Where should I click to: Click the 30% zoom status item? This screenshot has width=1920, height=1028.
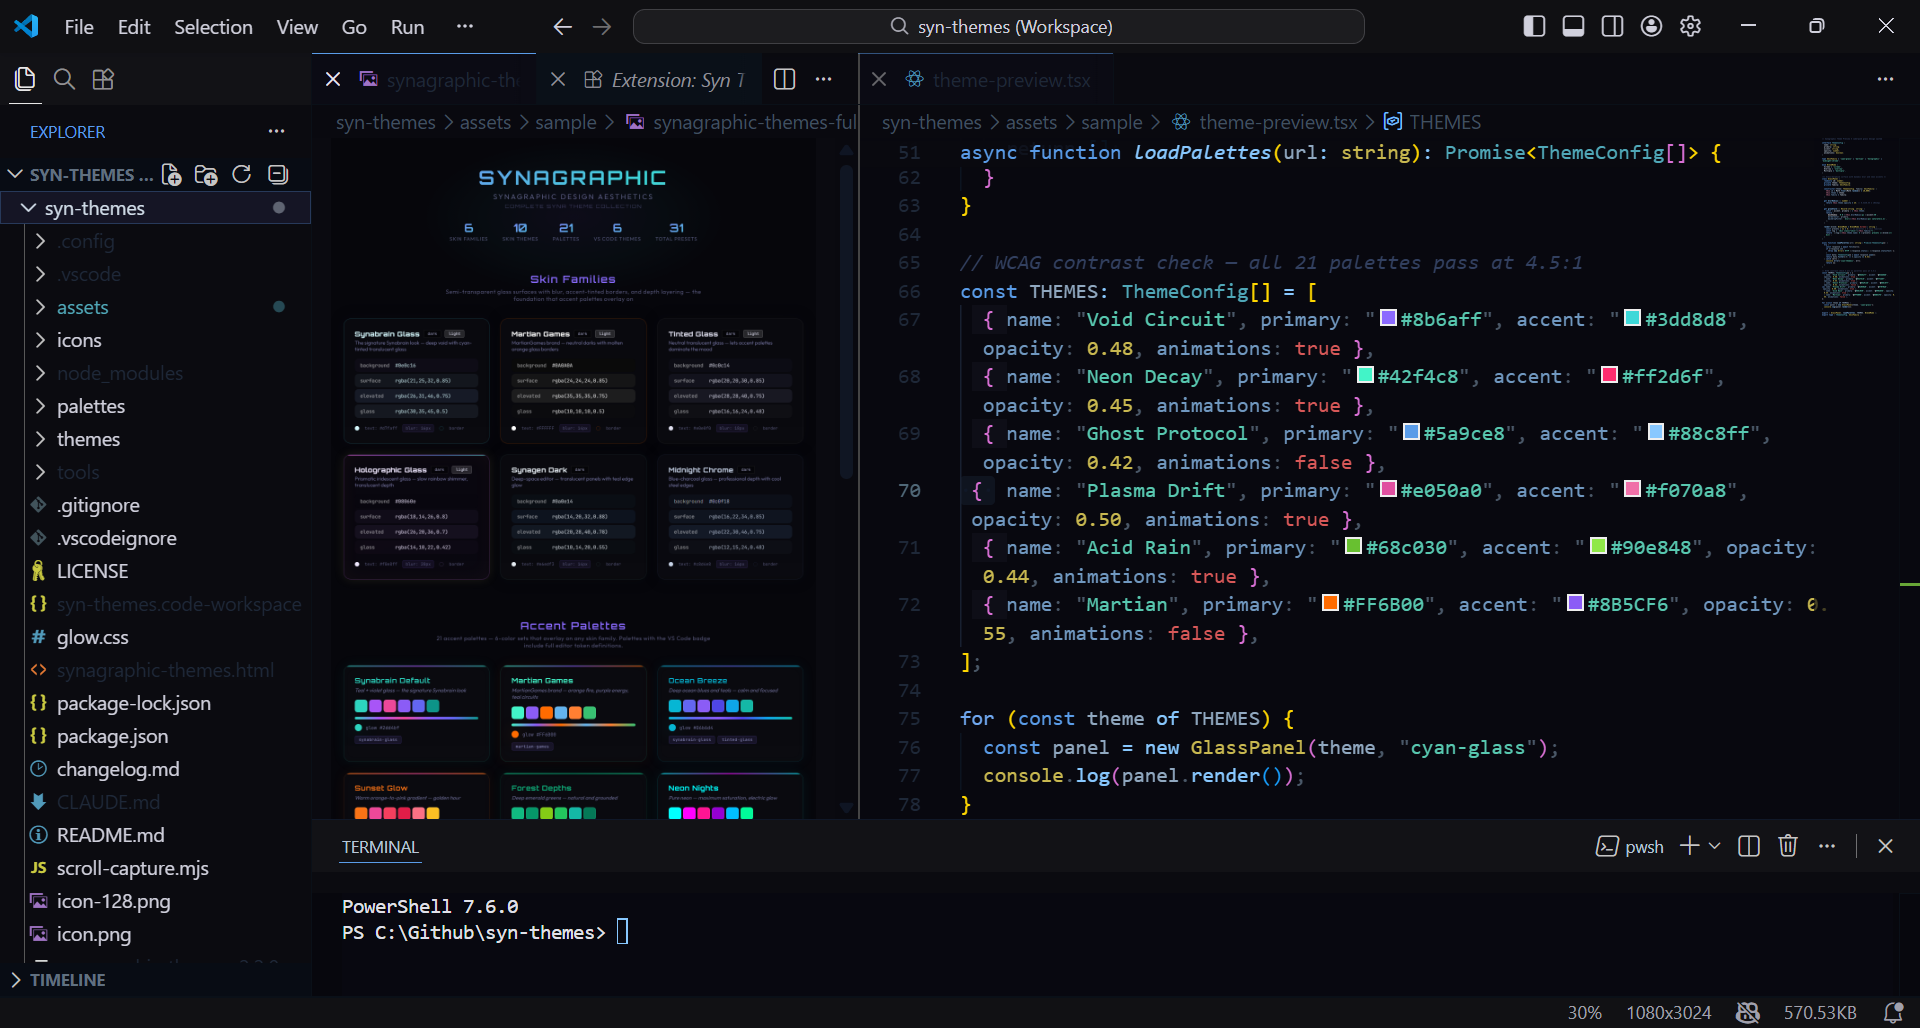pyautogui.click(x=1584, y=1013)
